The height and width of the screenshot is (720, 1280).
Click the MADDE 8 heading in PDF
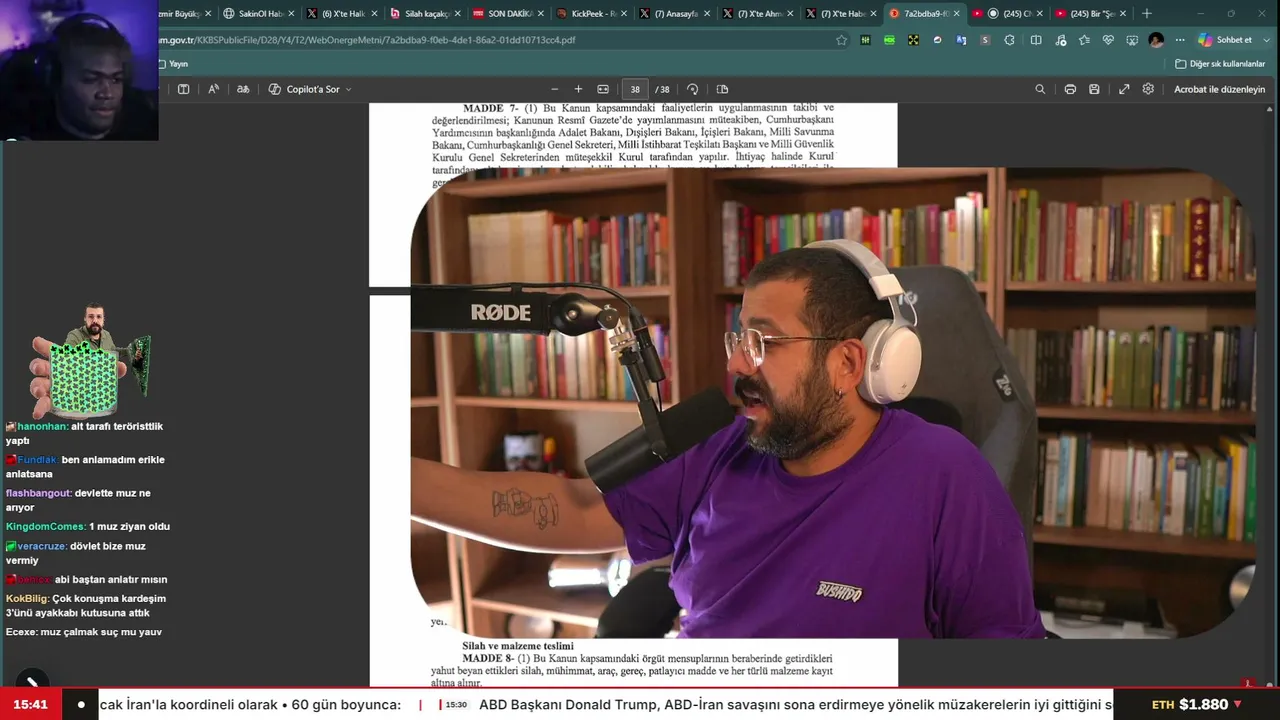pyautogui.click(x=487, y=659)
